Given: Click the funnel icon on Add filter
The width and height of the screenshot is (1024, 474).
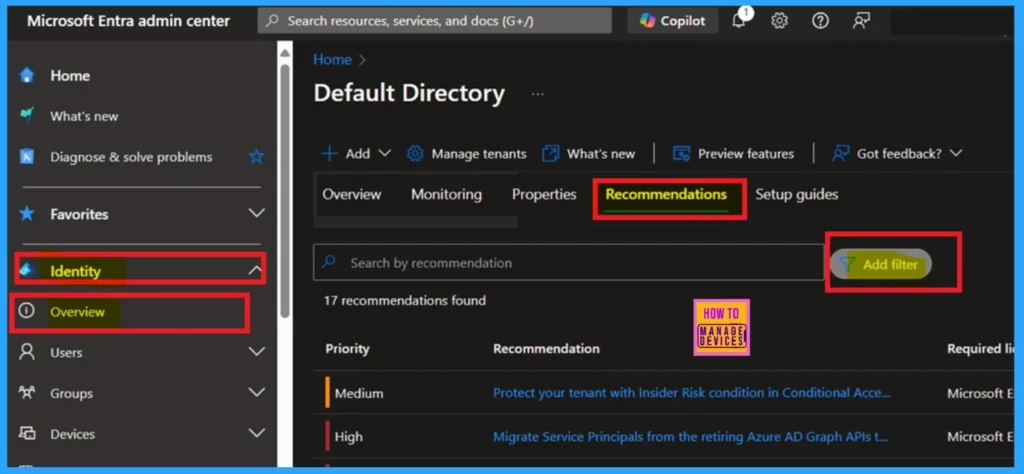Looking at the screenshot, I should pyautogui.click(x=847, y=264).
